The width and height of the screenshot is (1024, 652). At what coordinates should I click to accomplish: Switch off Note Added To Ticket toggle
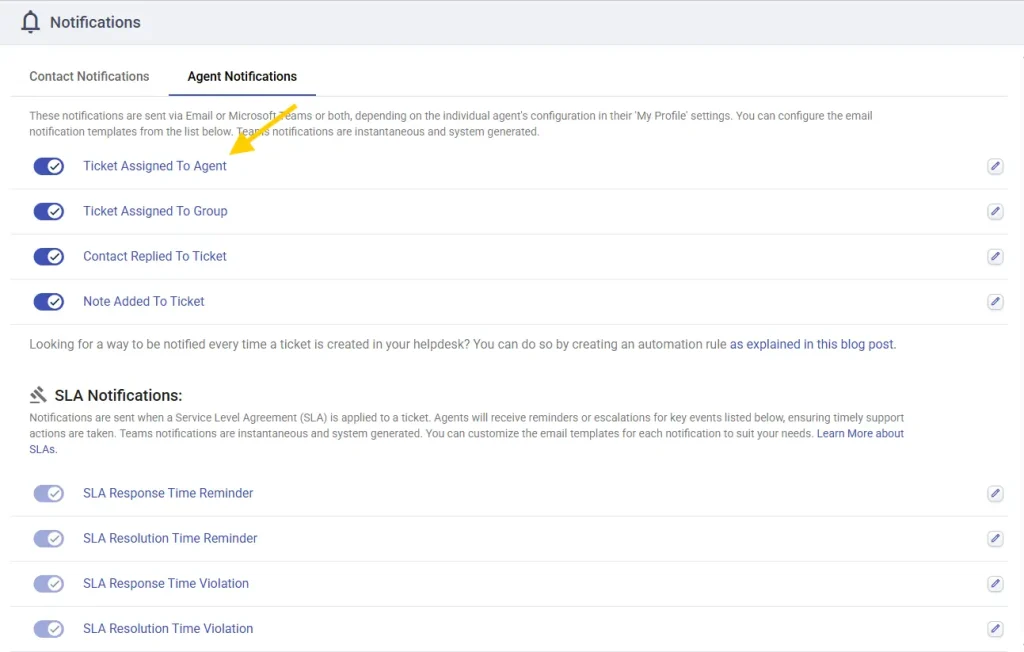48,301
